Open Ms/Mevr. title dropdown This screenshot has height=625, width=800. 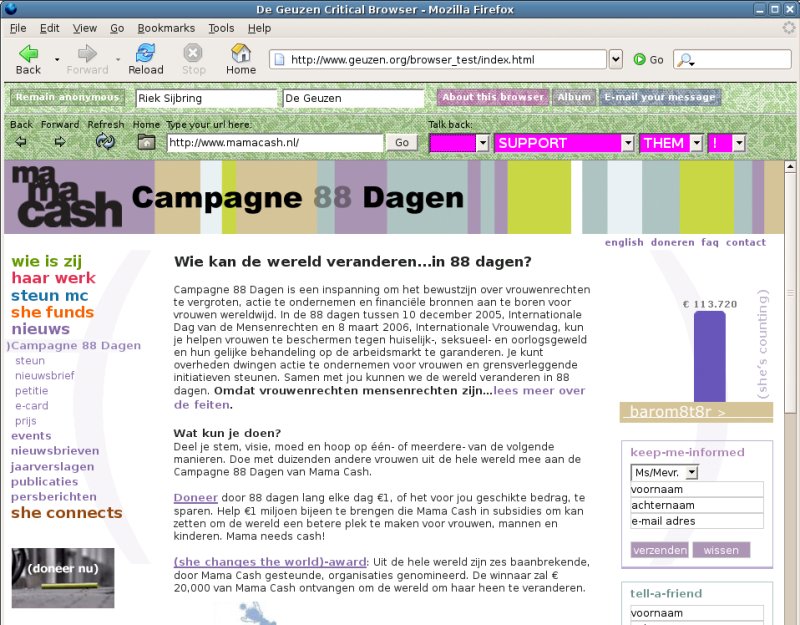click(691, 472)
